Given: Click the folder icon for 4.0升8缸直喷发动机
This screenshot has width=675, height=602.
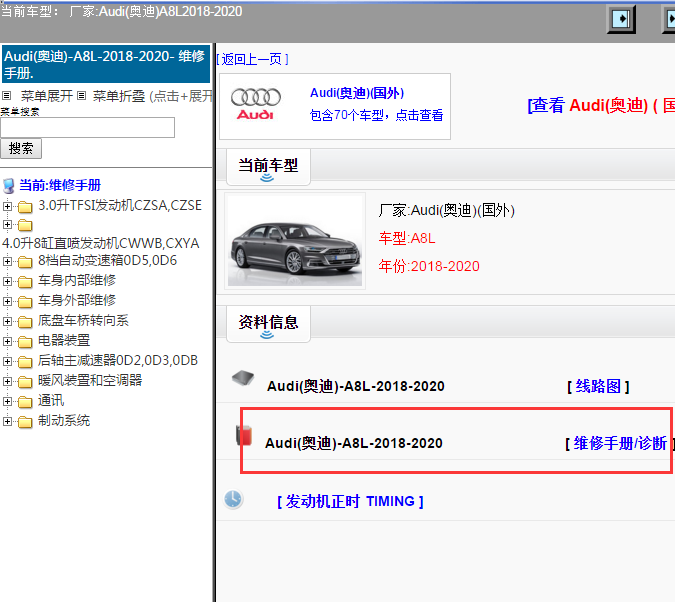Looking at the screenshot, I should tap(25, 225).
